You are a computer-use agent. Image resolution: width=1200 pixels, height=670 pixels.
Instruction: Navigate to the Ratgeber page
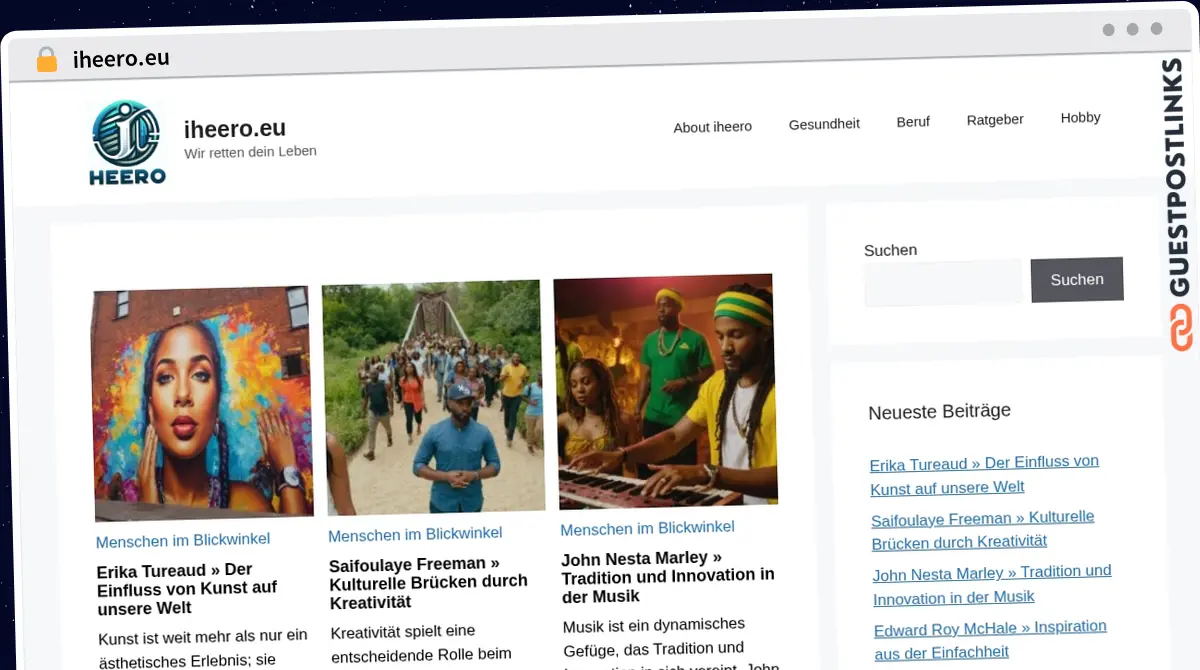tap(995, 120)
